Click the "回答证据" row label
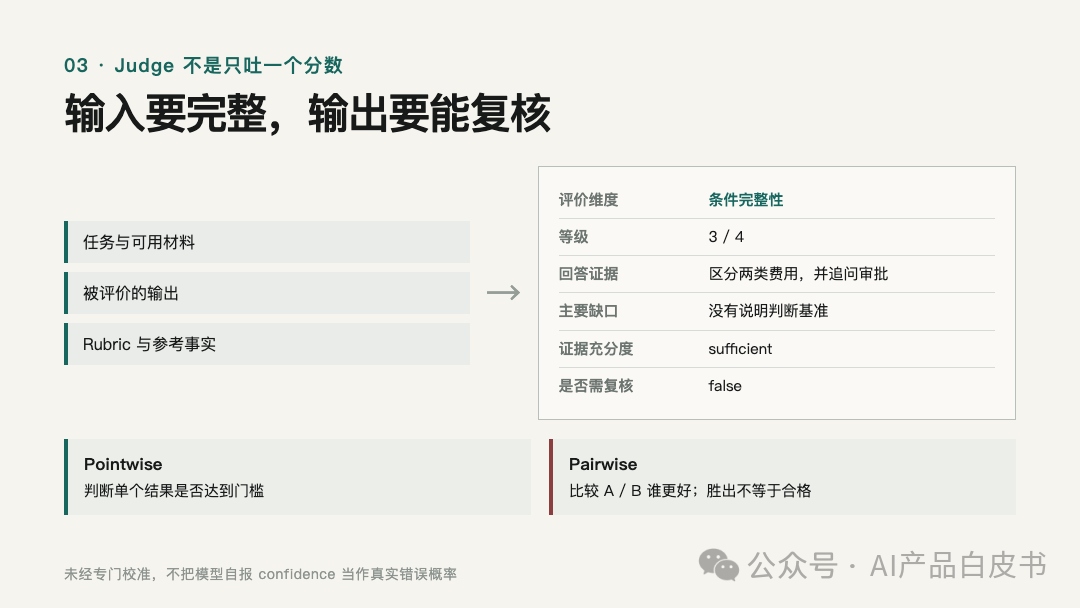This screenshot has height=608, width=1080. pos(588,273)
